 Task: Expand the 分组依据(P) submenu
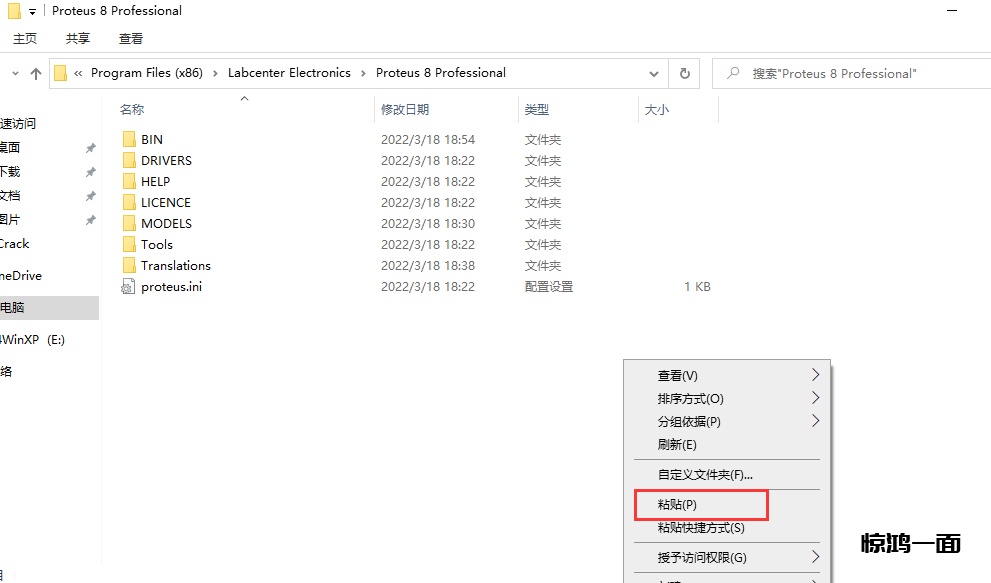click(815, 421)
